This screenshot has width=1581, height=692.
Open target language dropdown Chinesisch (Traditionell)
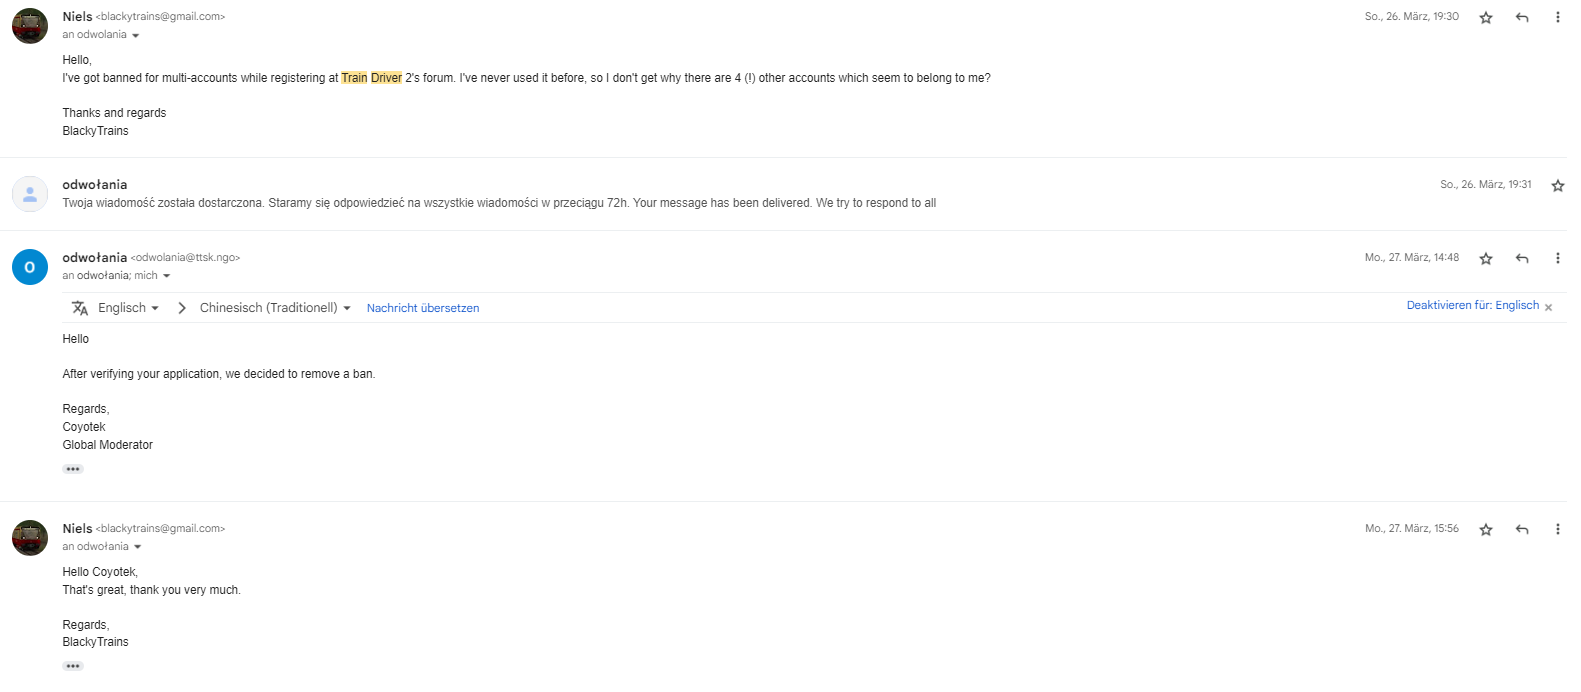click(275, 308)
